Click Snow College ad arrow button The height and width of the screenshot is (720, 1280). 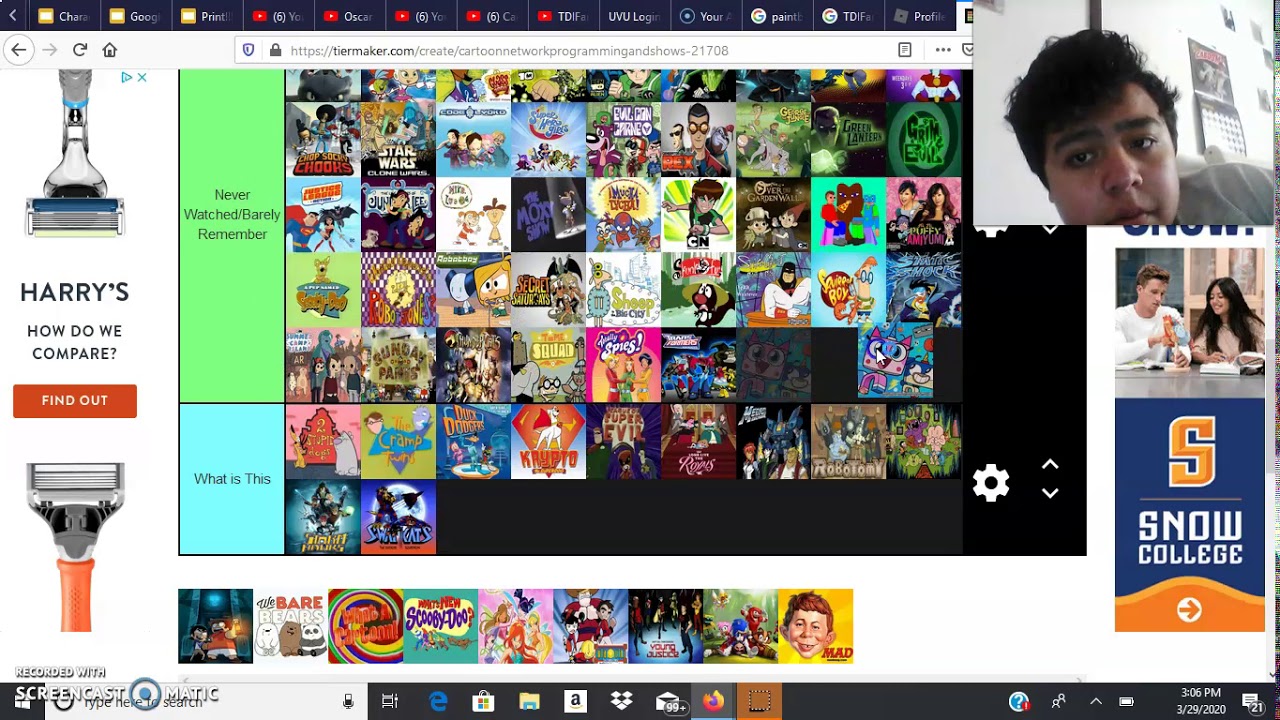(x=1189, y=609)
